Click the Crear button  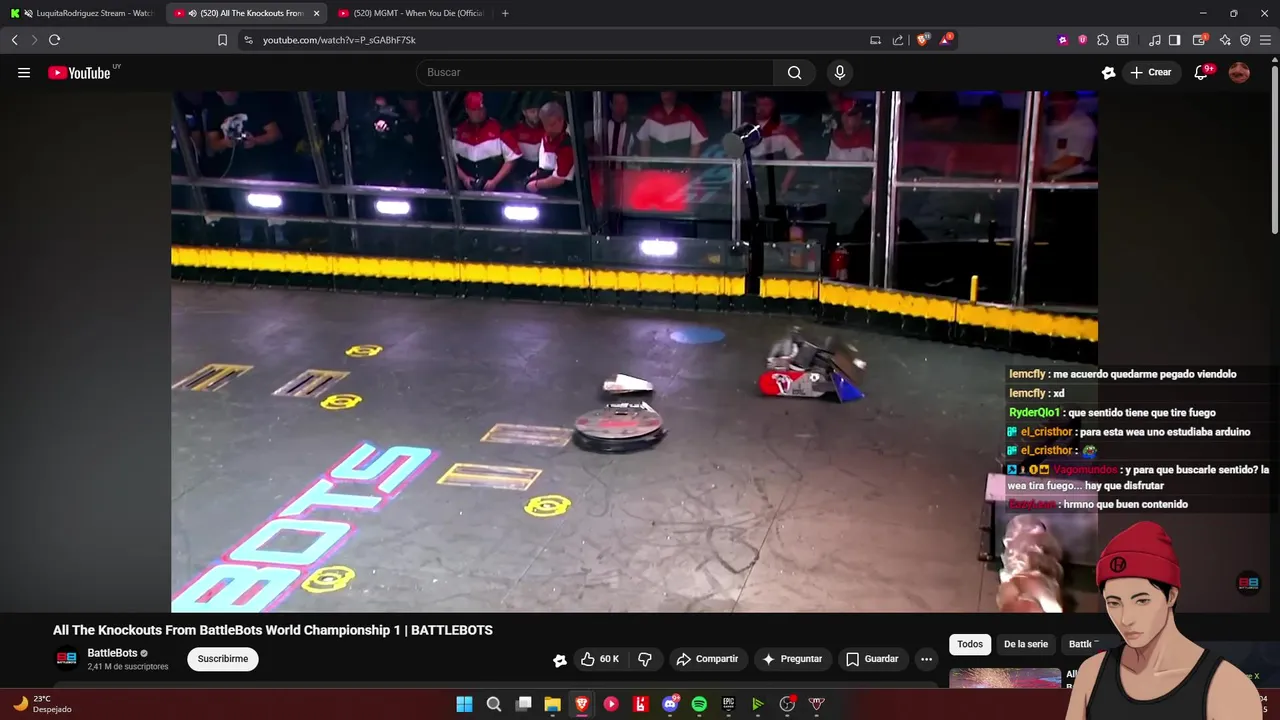tap(1150, 72)
